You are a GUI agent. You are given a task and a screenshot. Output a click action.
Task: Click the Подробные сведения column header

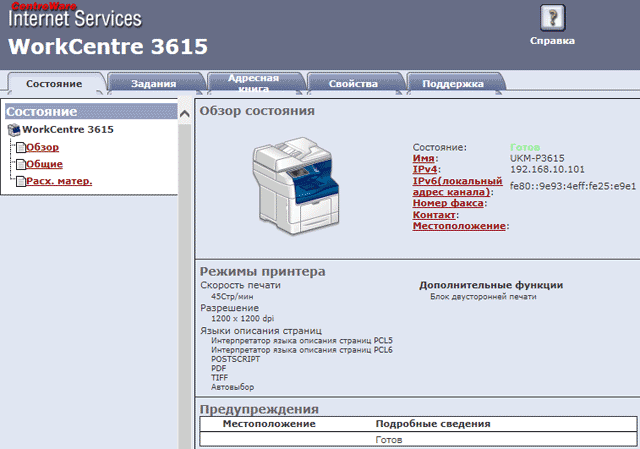[x=433, y=424]
